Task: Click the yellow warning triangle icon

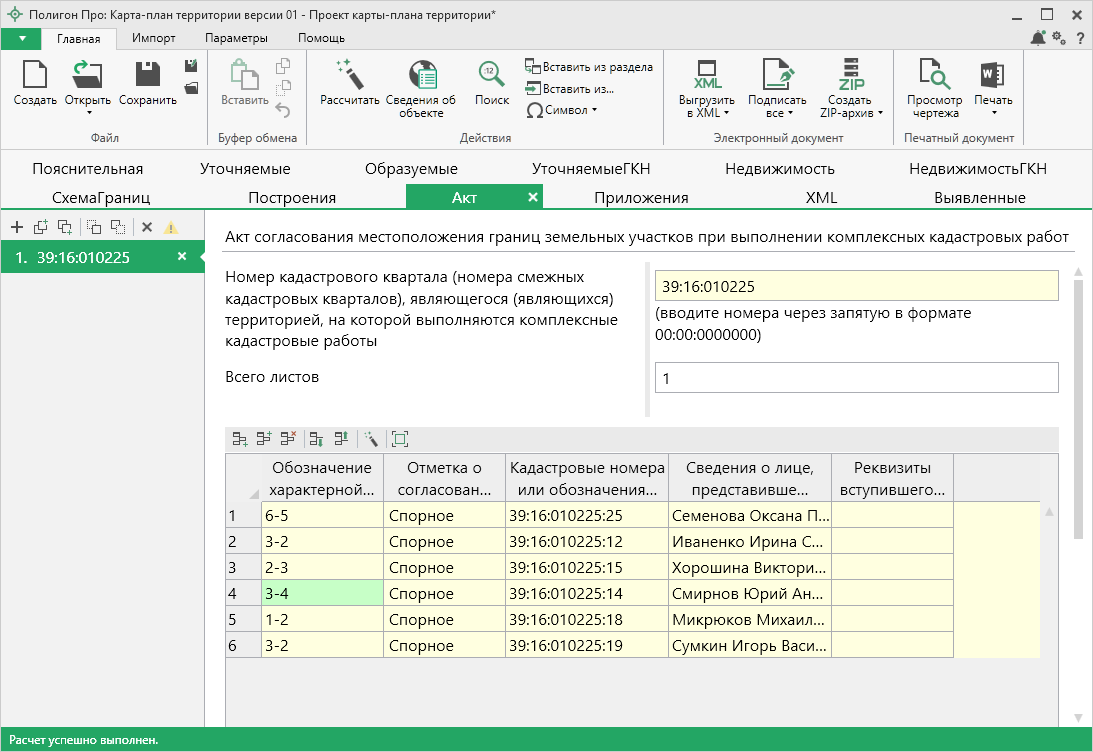Action: tap(171, 227)
